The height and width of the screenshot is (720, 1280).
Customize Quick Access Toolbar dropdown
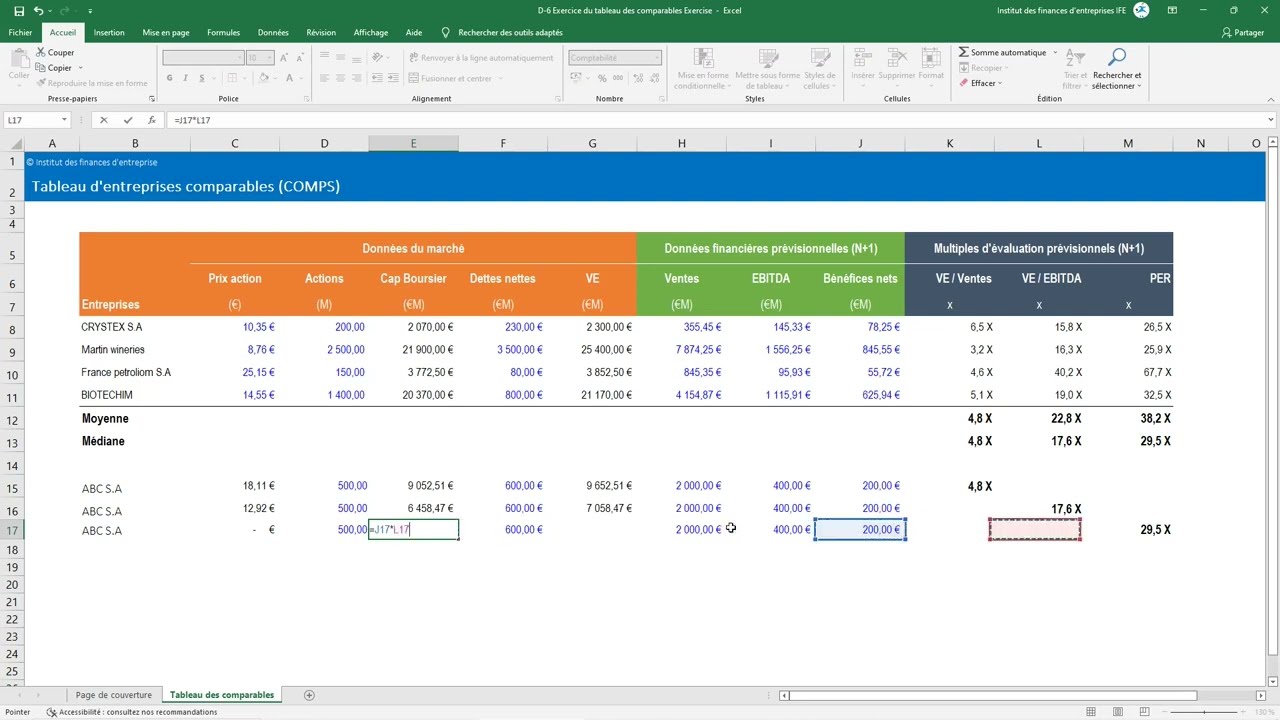(x=89, y=11)
